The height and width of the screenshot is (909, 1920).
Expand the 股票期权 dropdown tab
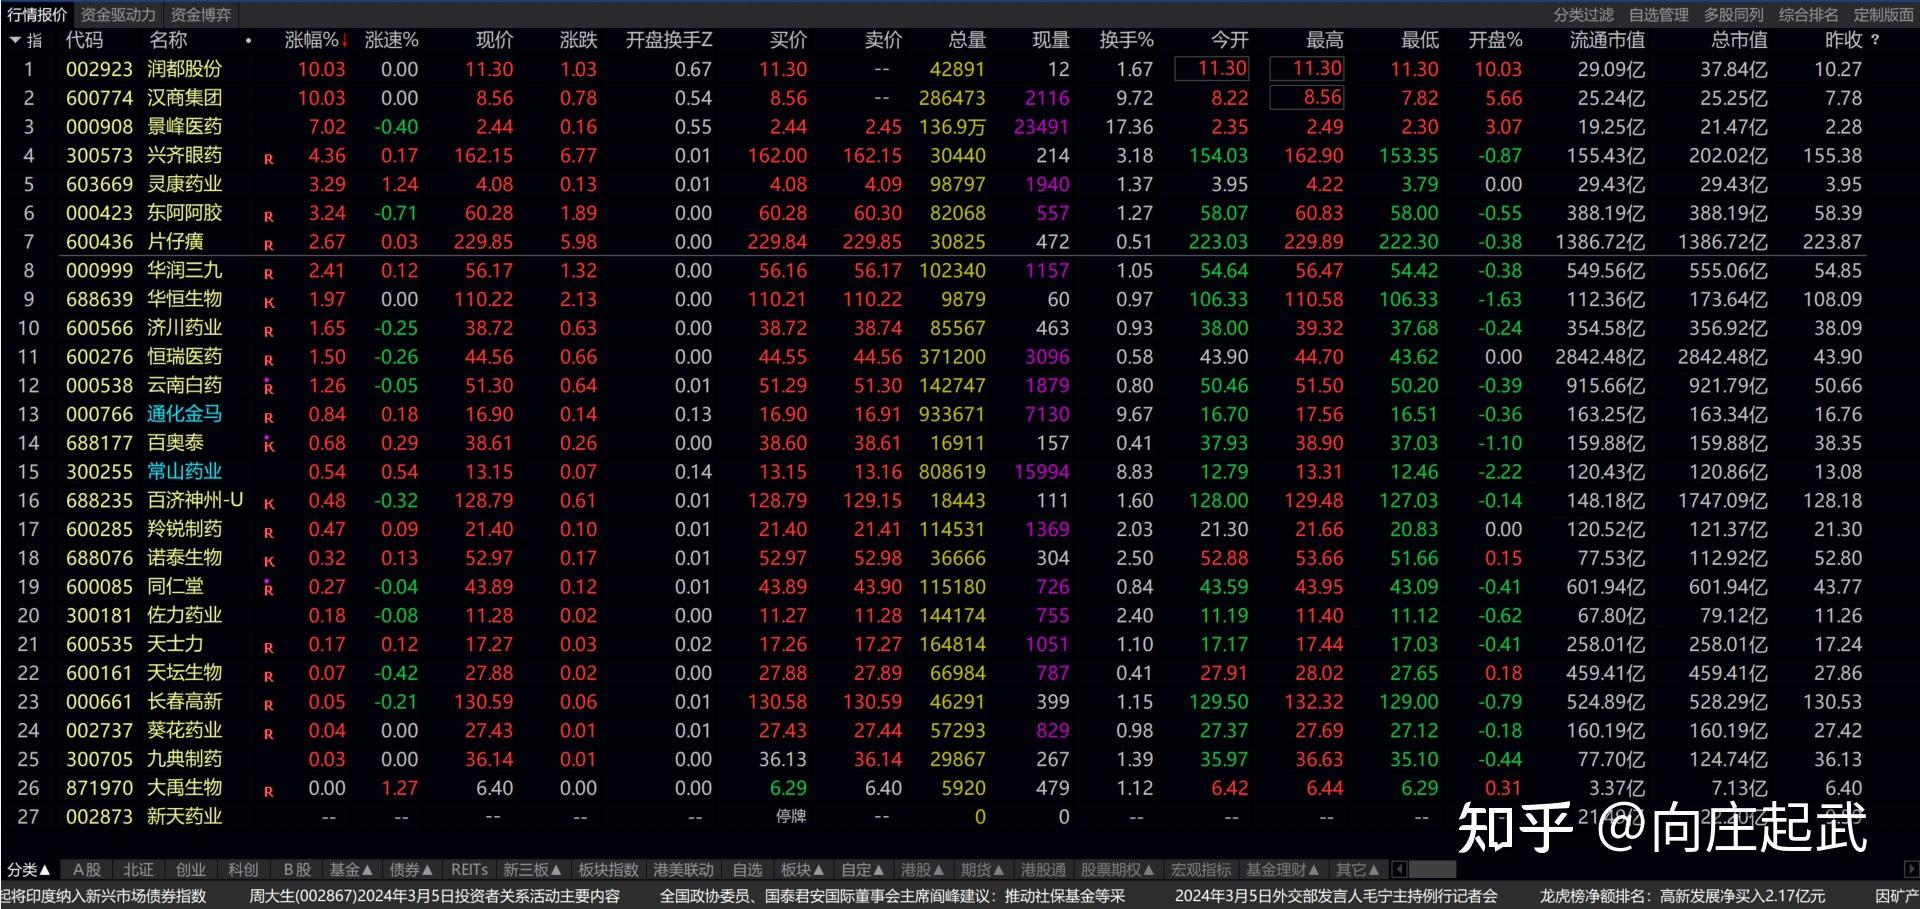point(1117,870)
